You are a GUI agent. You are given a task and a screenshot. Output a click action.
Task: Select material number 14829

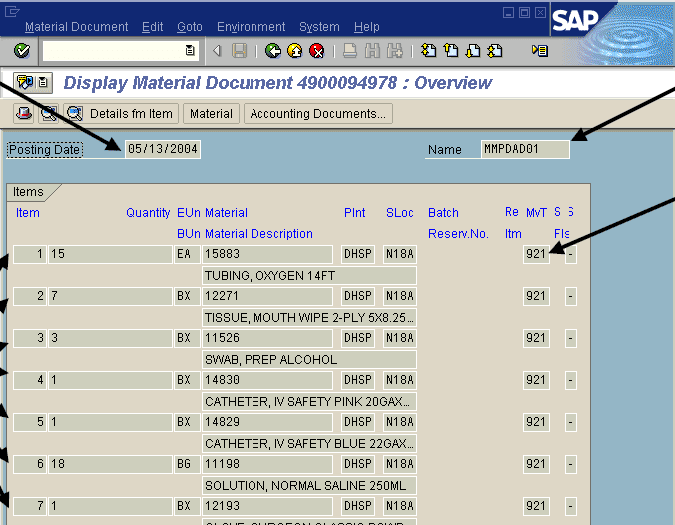(267, 422)
